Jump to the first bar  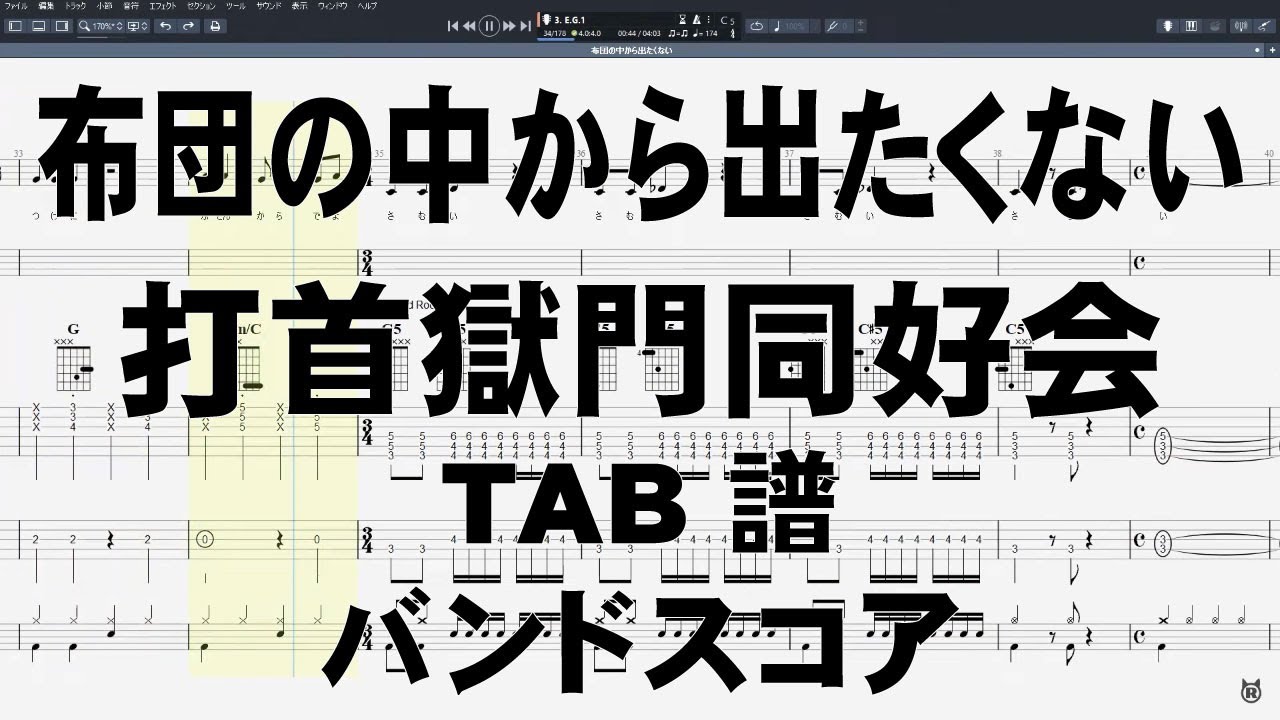coord(453,26)
